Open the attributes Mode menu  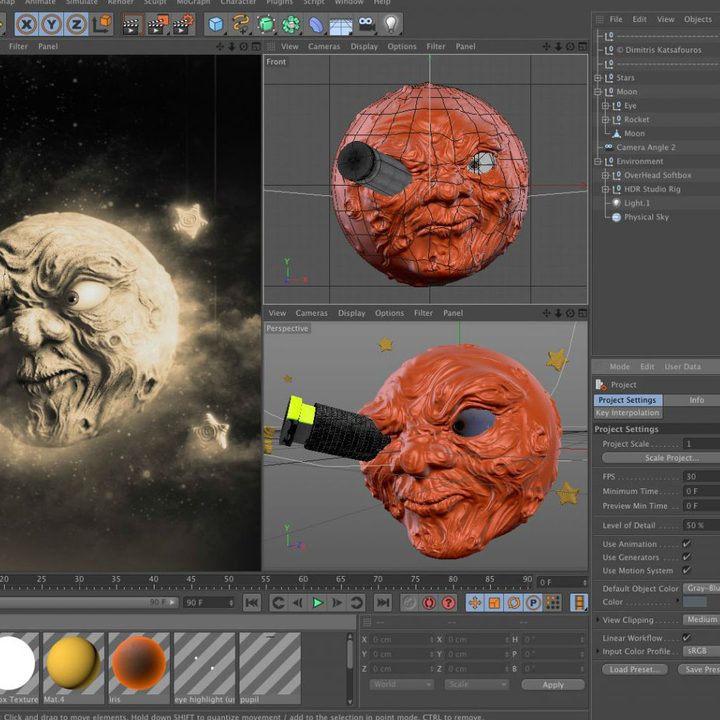click(619, 366)
